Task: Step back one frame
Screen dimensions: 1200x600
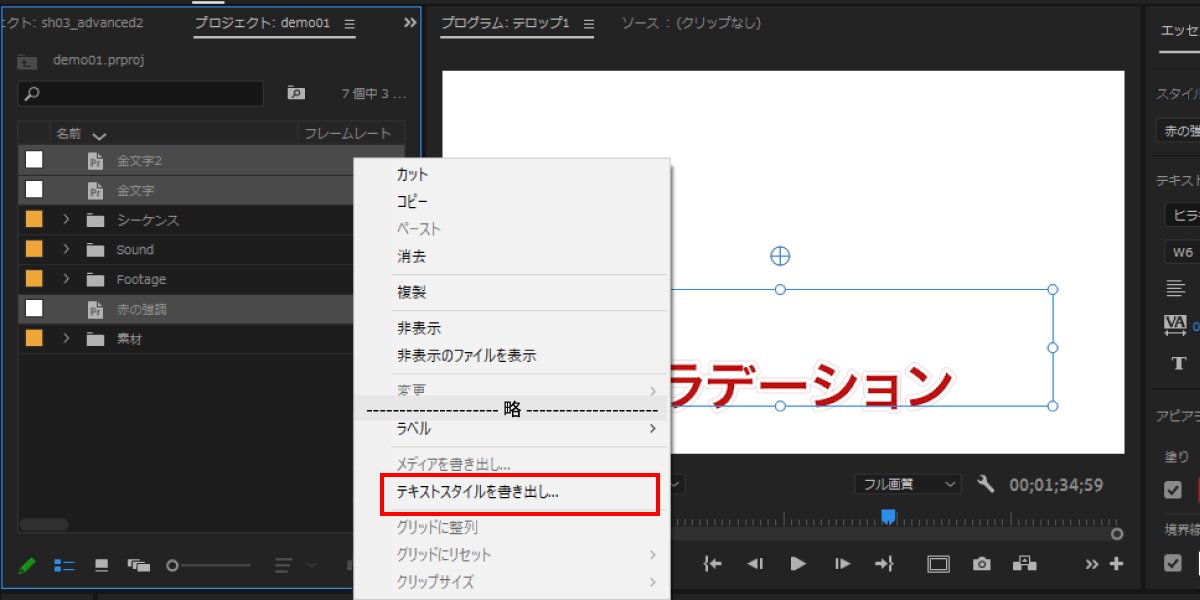Action: point(756,564)
